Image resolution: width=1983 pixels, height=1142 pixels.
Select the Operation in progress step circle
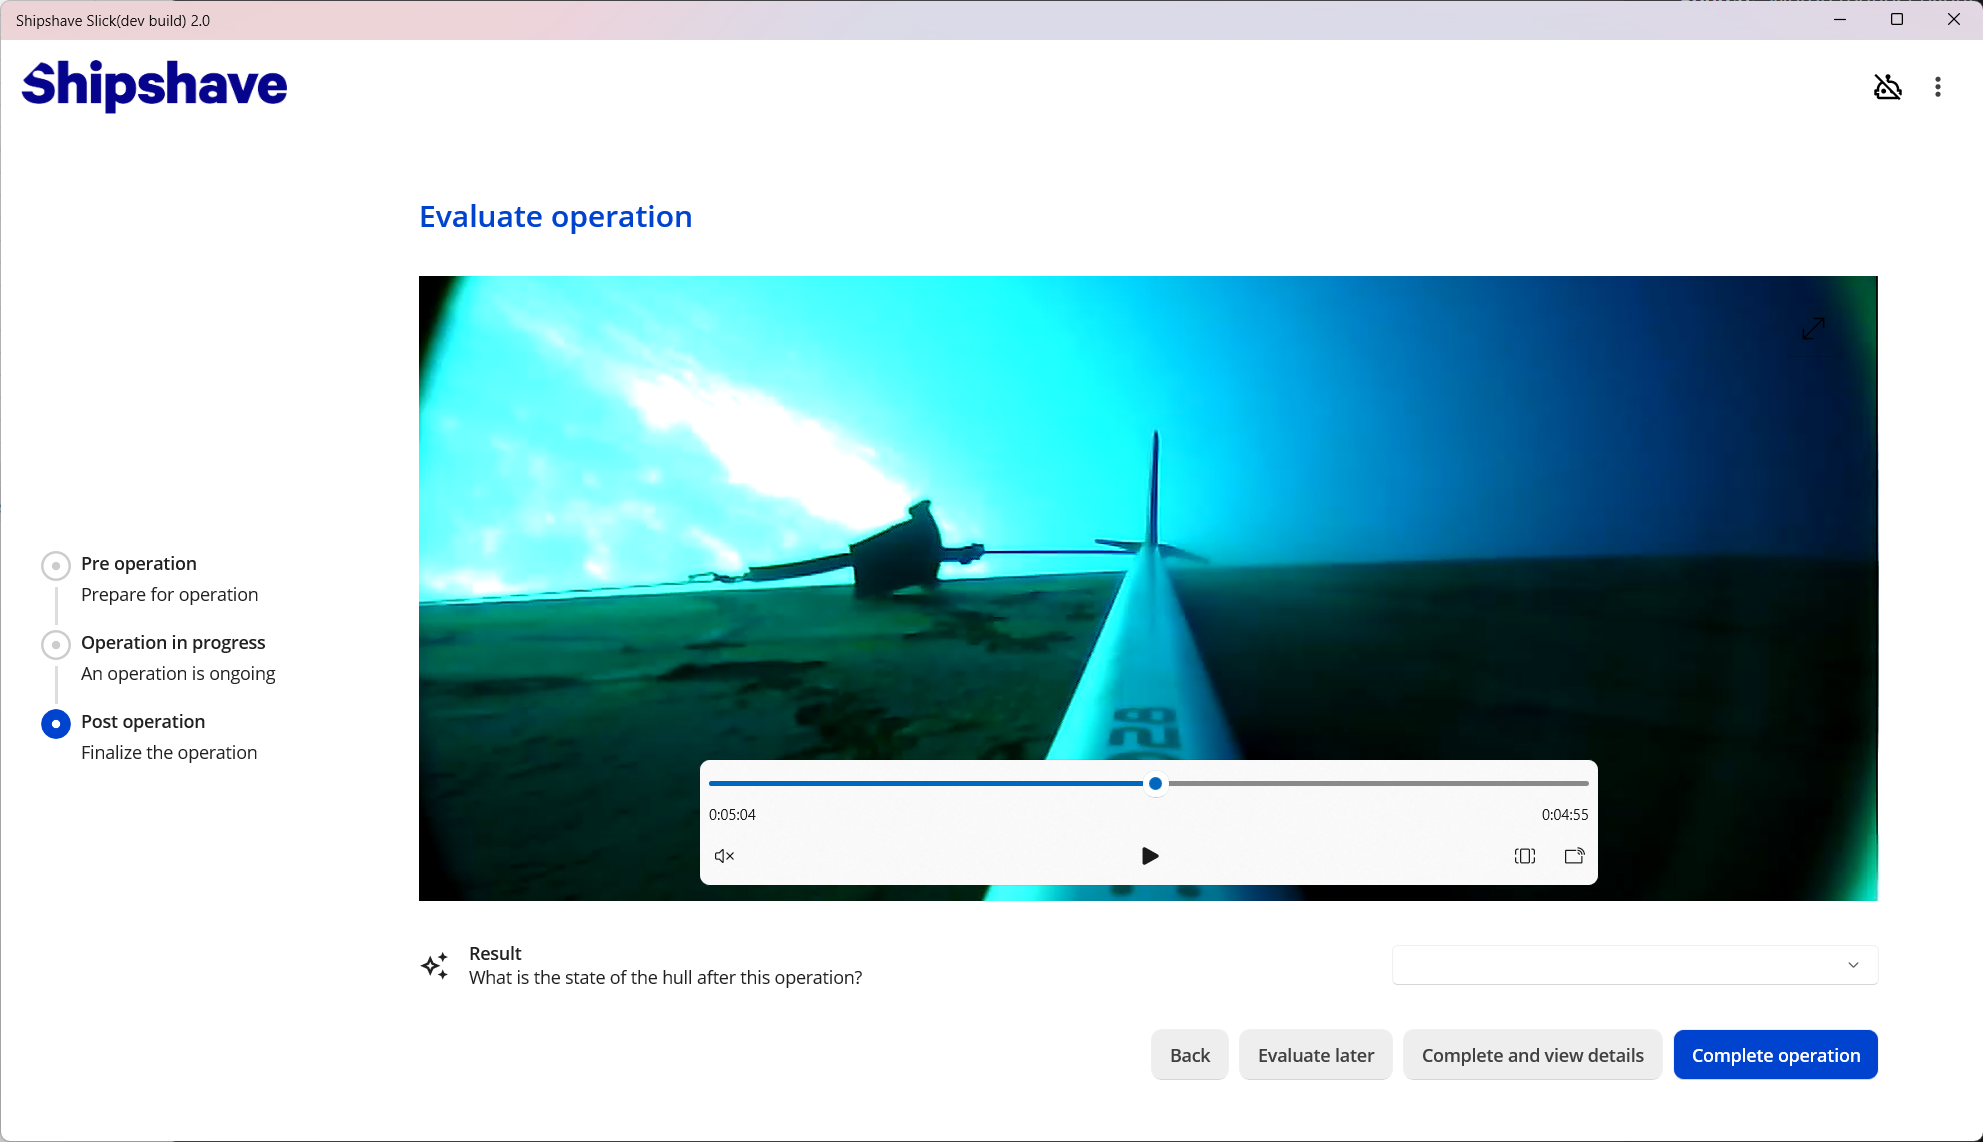56,644
